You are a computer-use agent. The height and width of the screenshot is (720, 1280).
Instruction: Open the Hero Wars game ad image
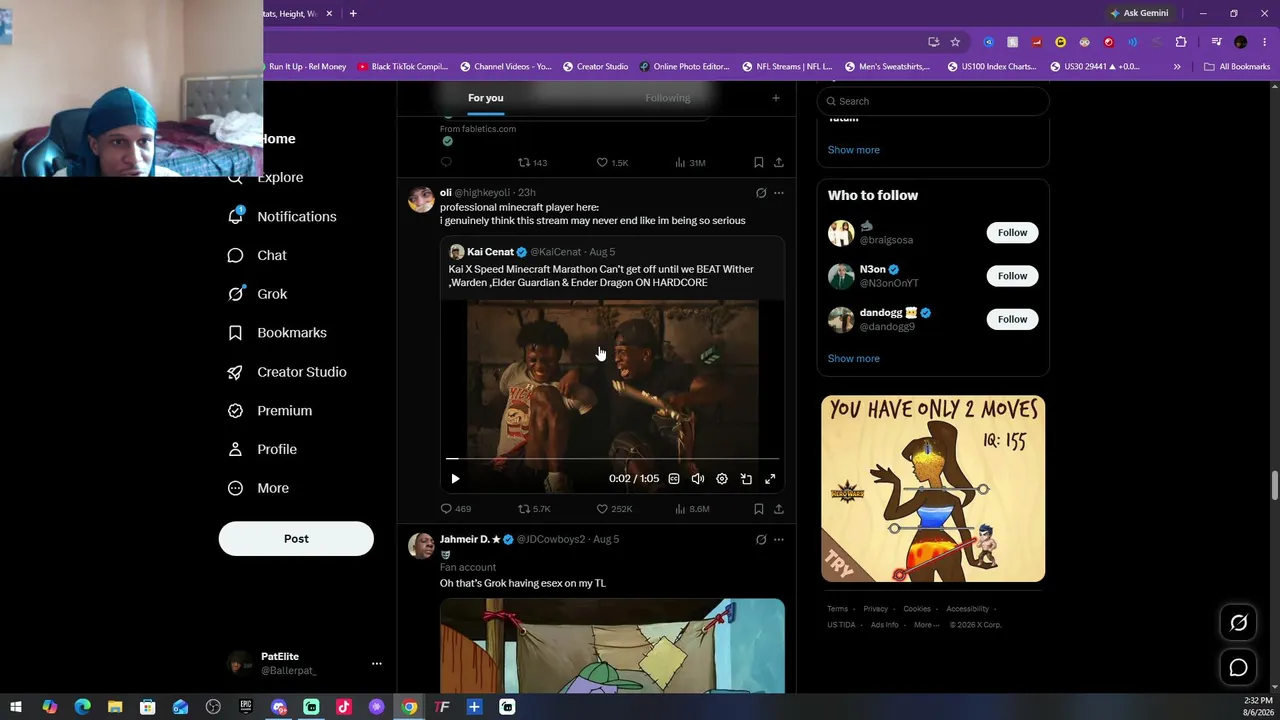933,489
